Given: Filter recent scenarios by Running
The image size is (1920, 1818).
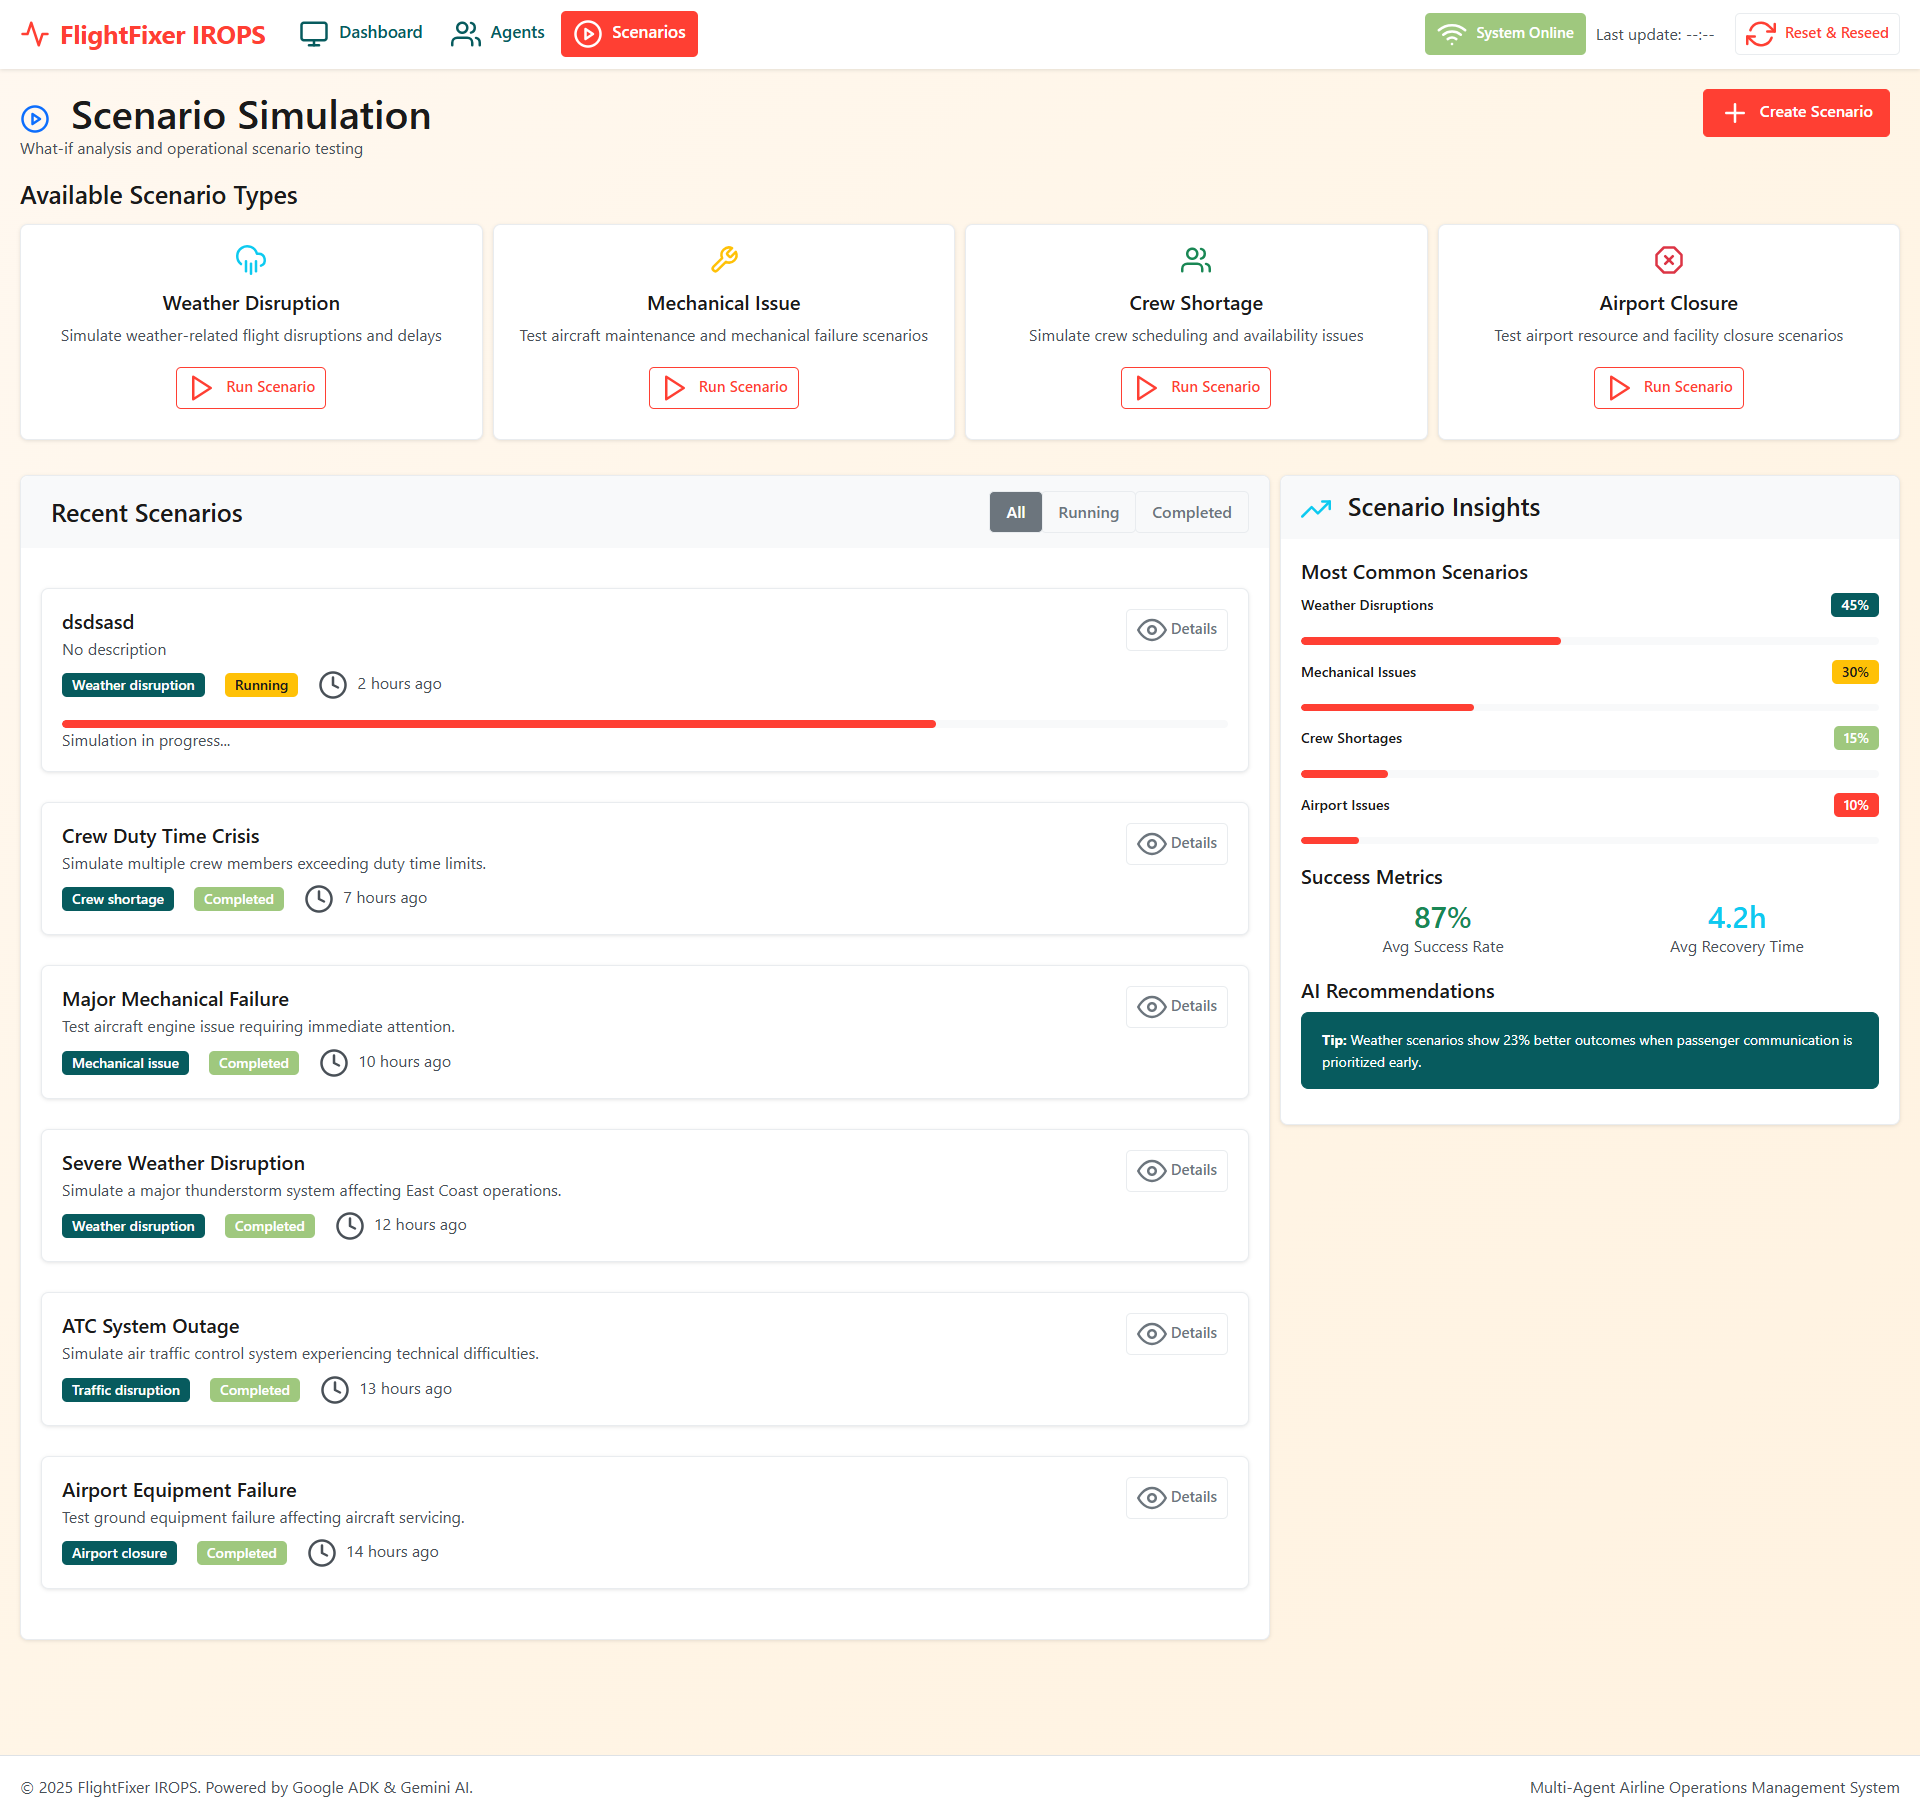Looking at the screenshot, I should click(1088, 513).
